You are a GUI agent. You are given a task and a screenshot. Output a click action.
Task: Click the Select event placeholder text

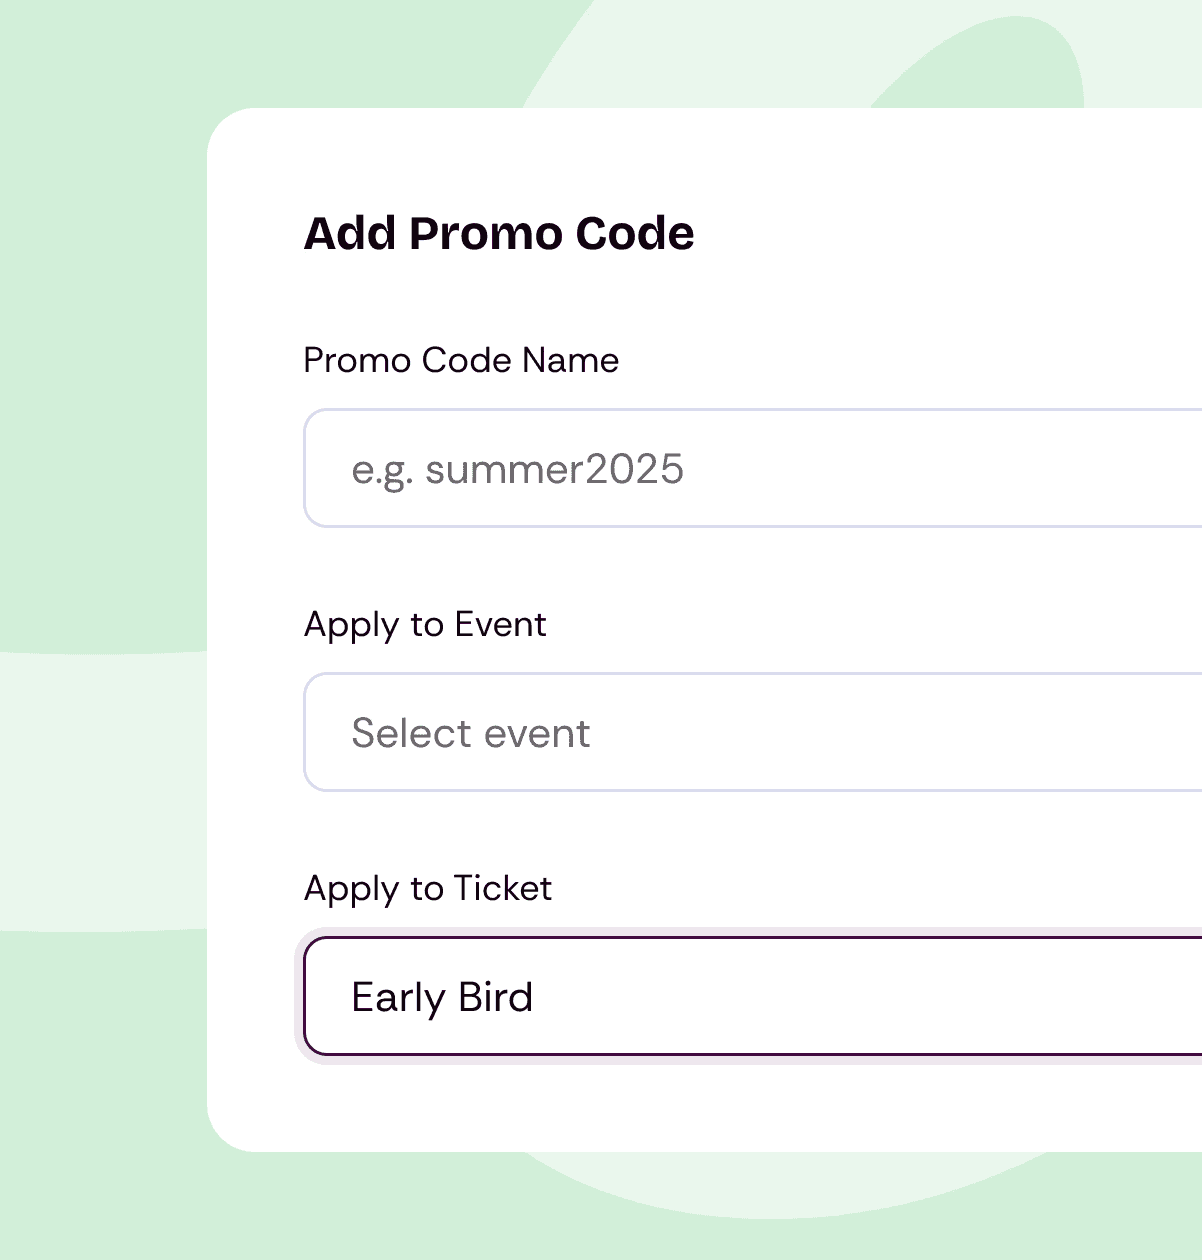coord(471,733)
